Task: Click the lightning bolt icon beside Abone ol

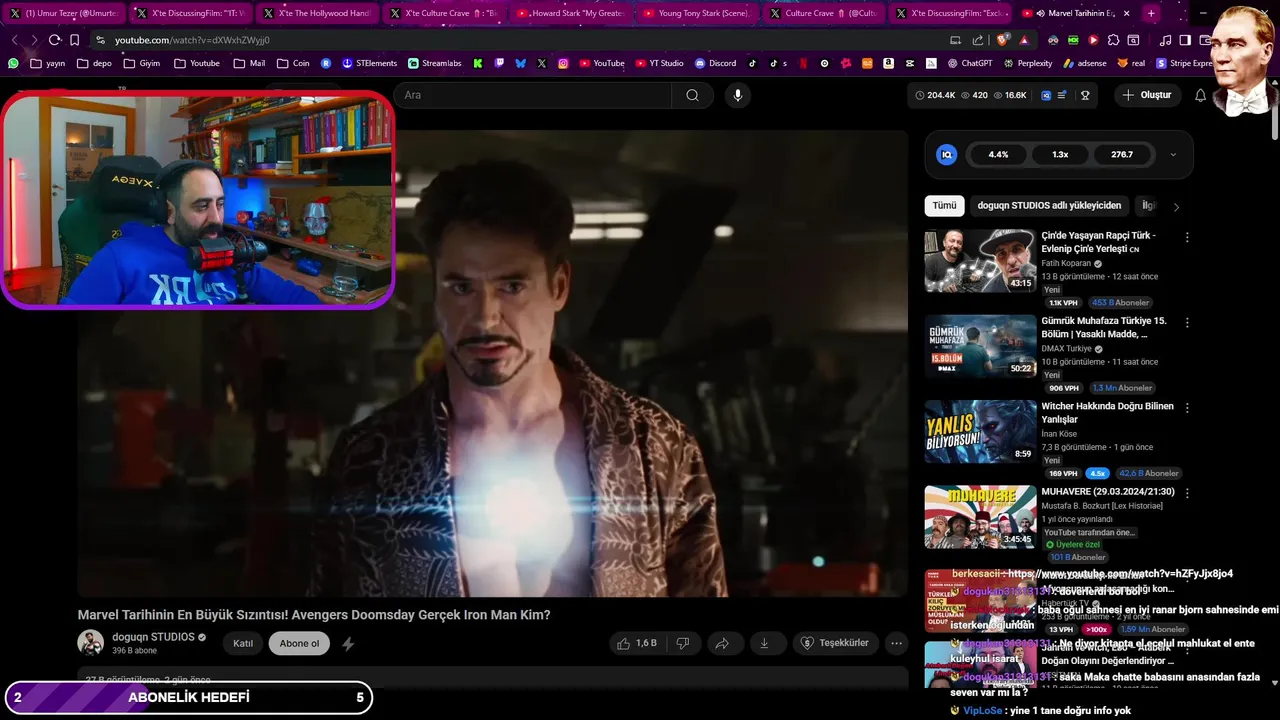Action: 348,644
